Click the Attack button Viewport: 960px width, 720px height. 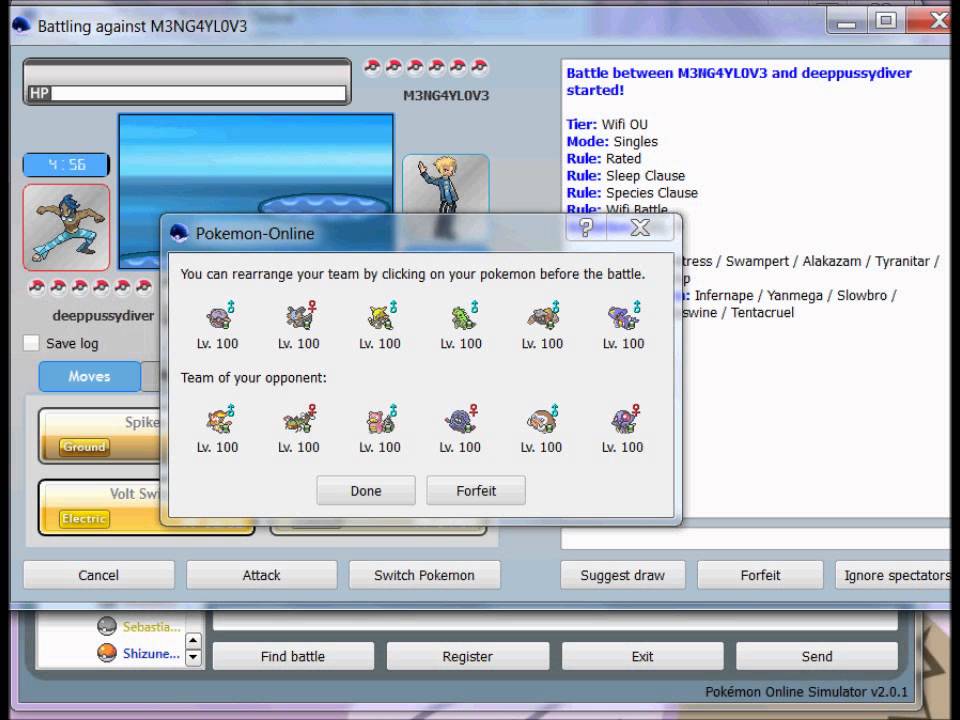coord(261,575)
